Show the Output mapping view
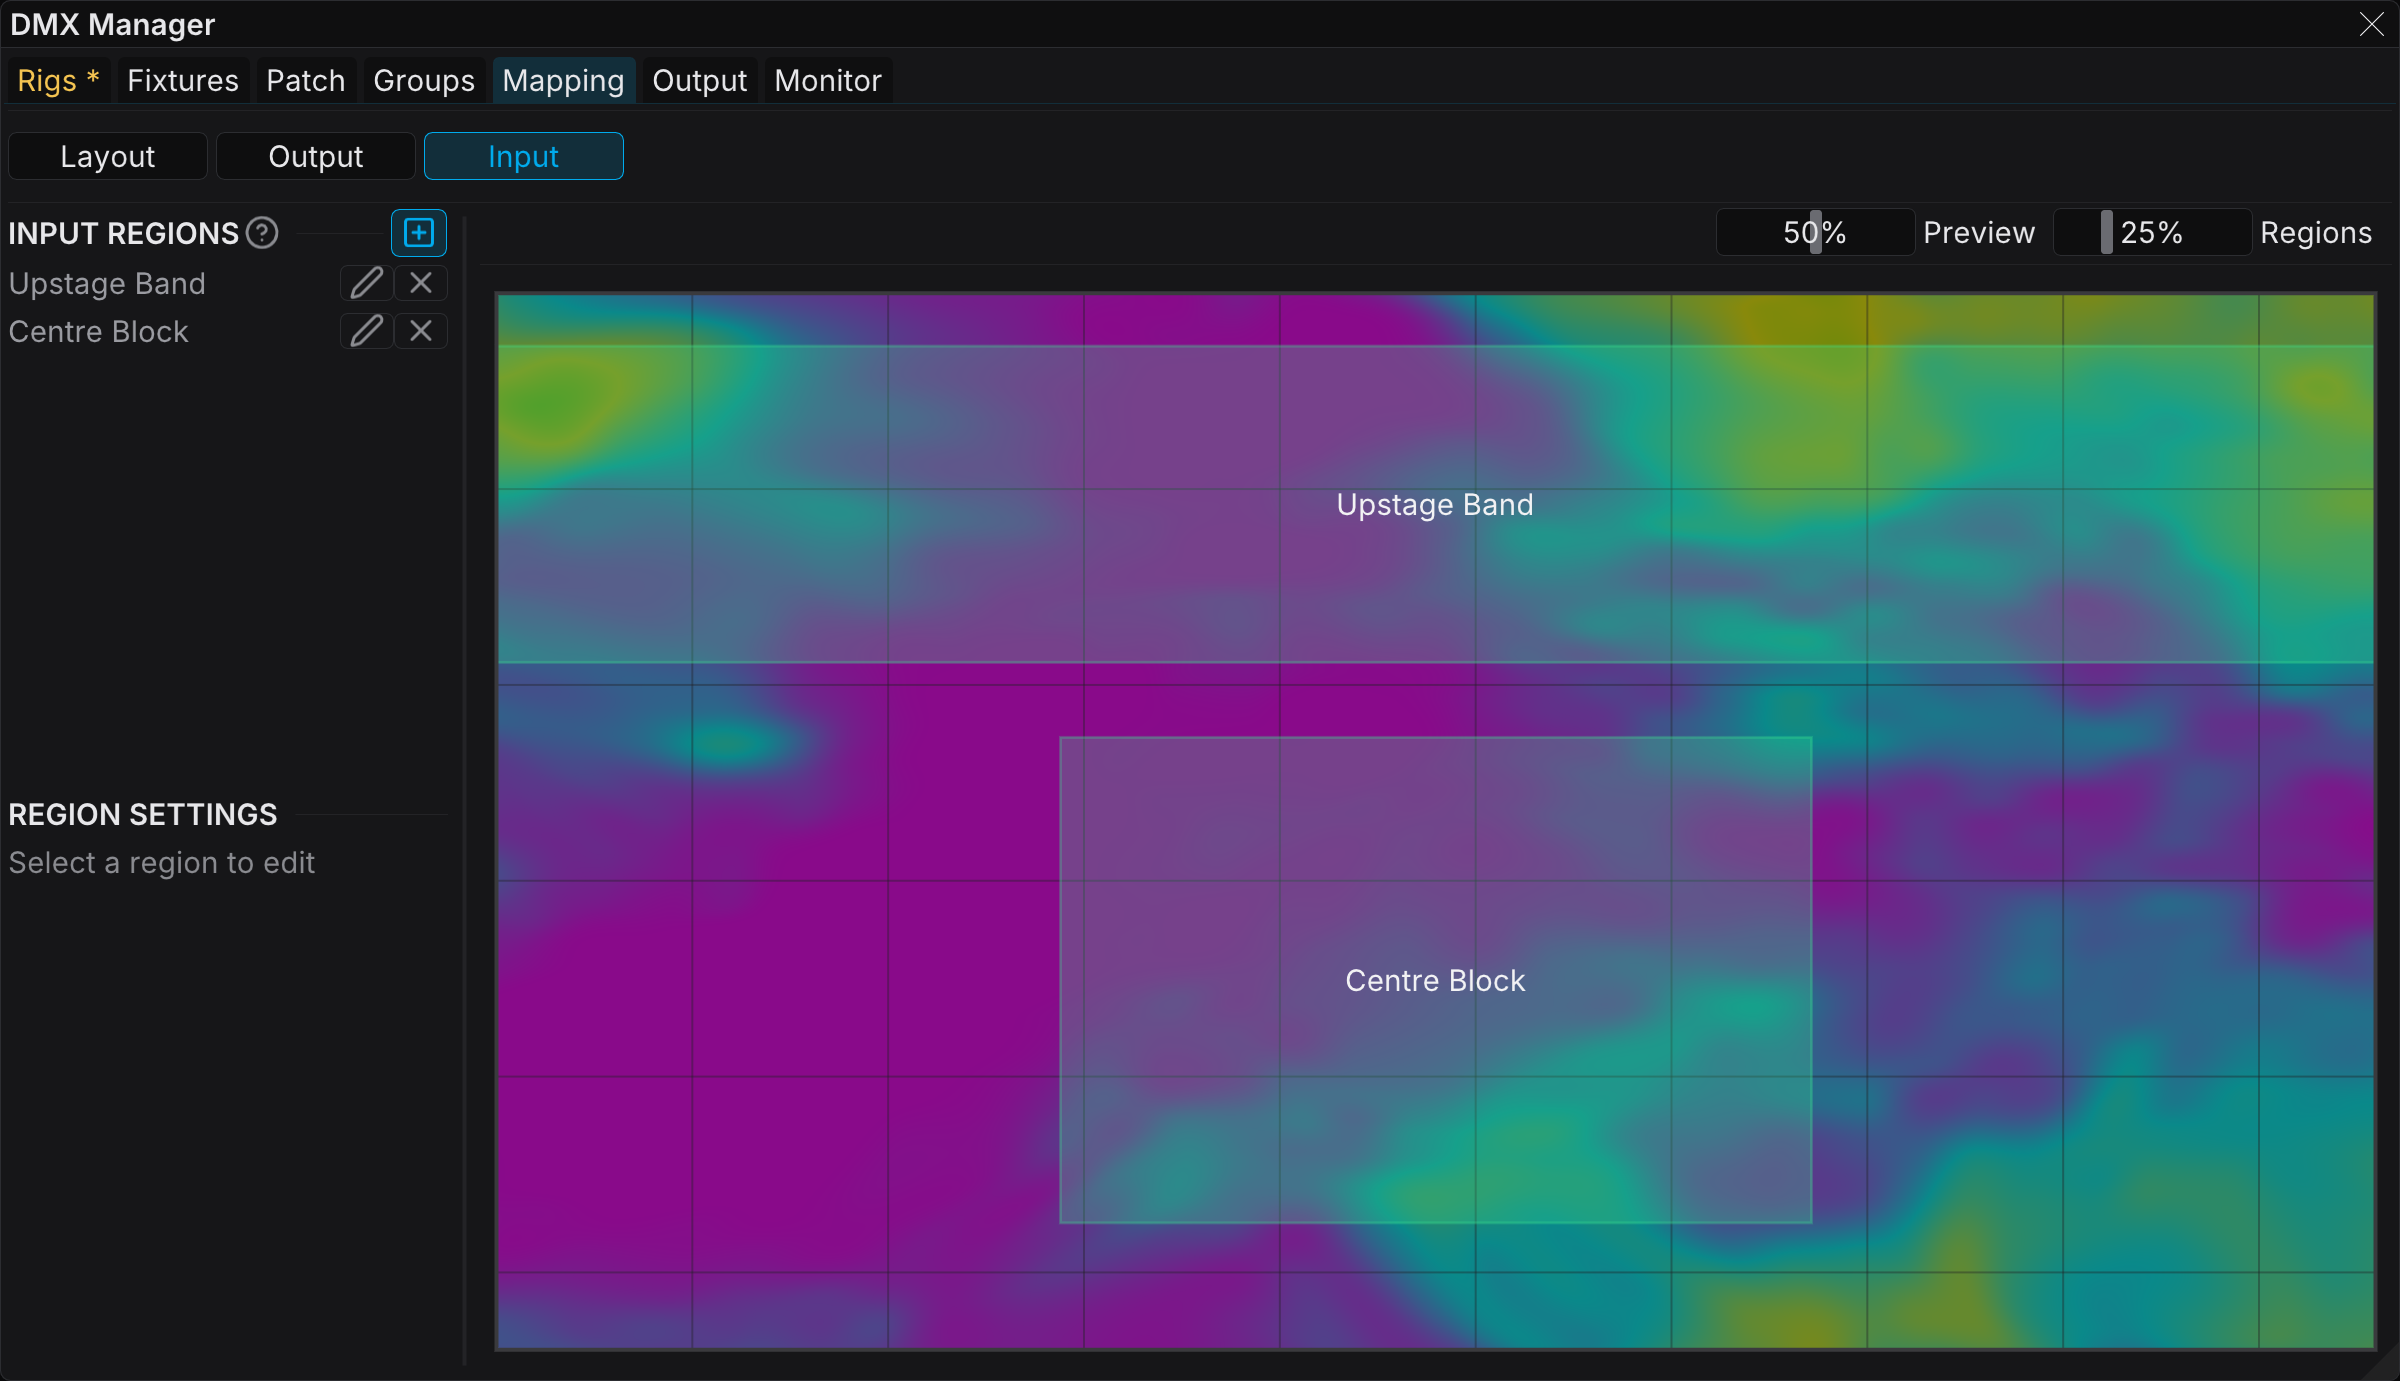Image resolution: width=2400 pixels, height=1381 pixels. tap(316, 156)
